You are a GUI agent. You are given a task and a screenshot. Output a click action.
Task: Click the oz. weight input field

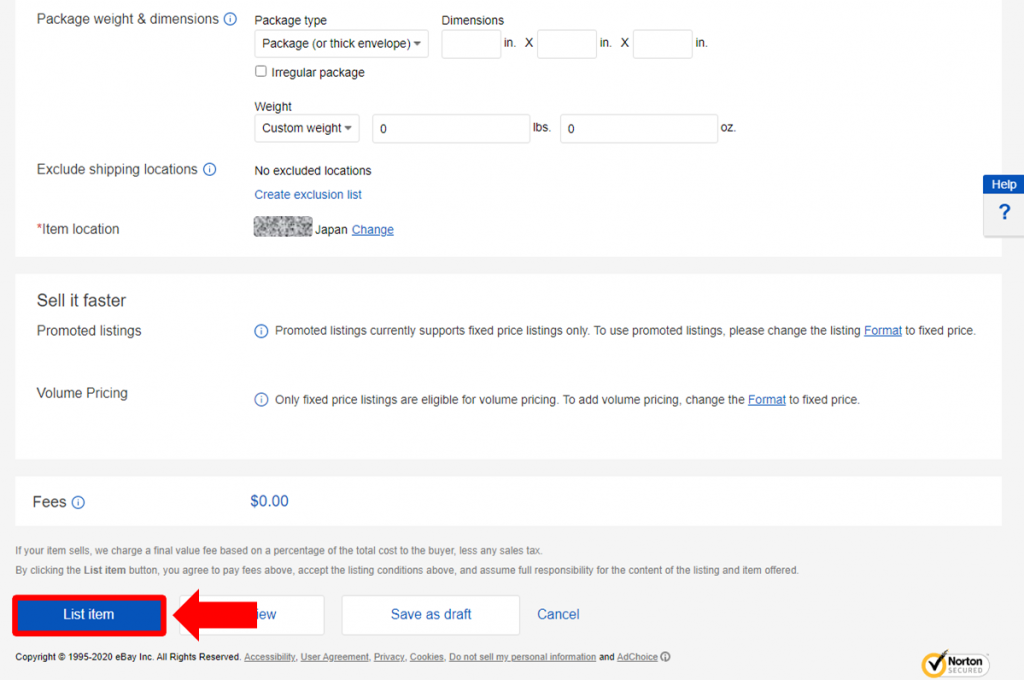(x=639, y=129)
